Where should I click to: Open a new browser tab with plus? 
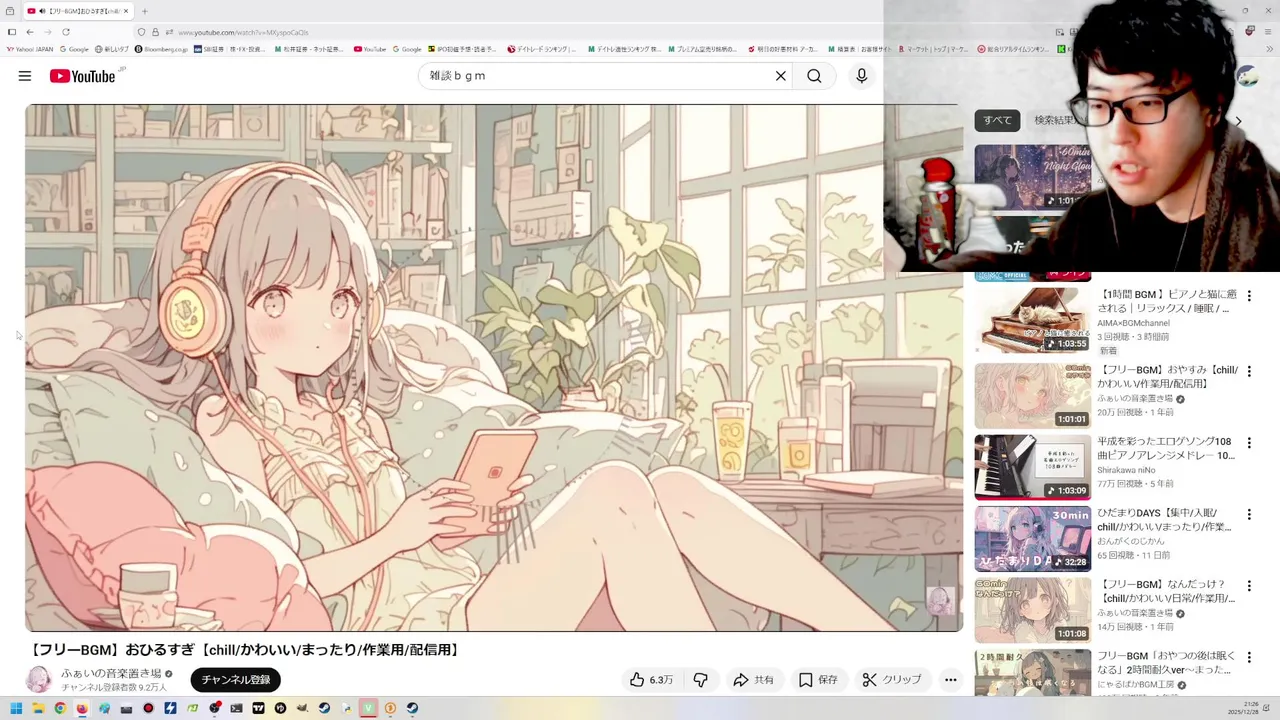[145, 11]
